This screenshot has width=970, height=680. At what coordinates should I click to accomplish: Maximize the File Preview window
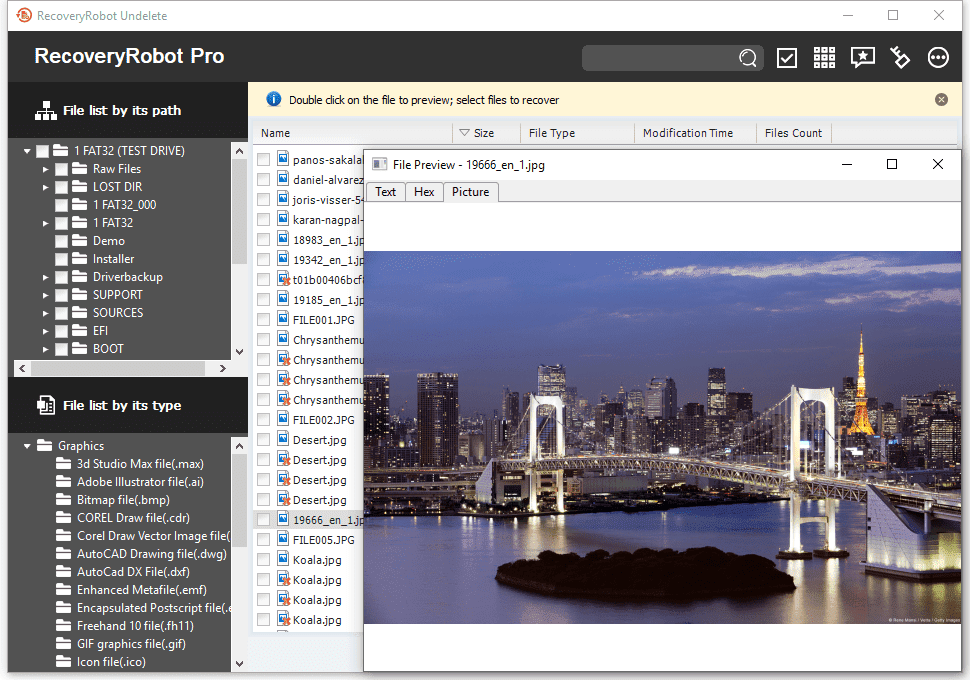[x=891, y=164]
